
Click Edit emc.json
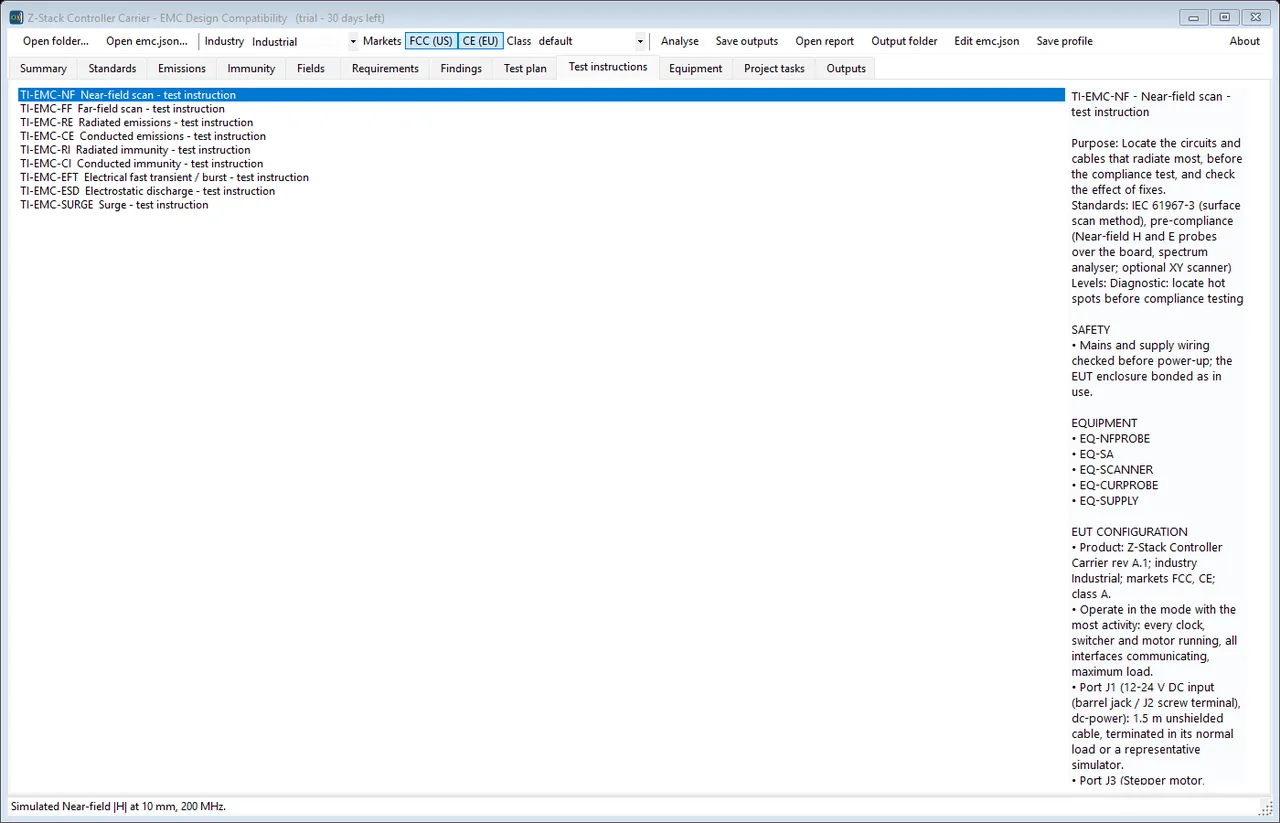pyautogui.click(x=987, y=41)
